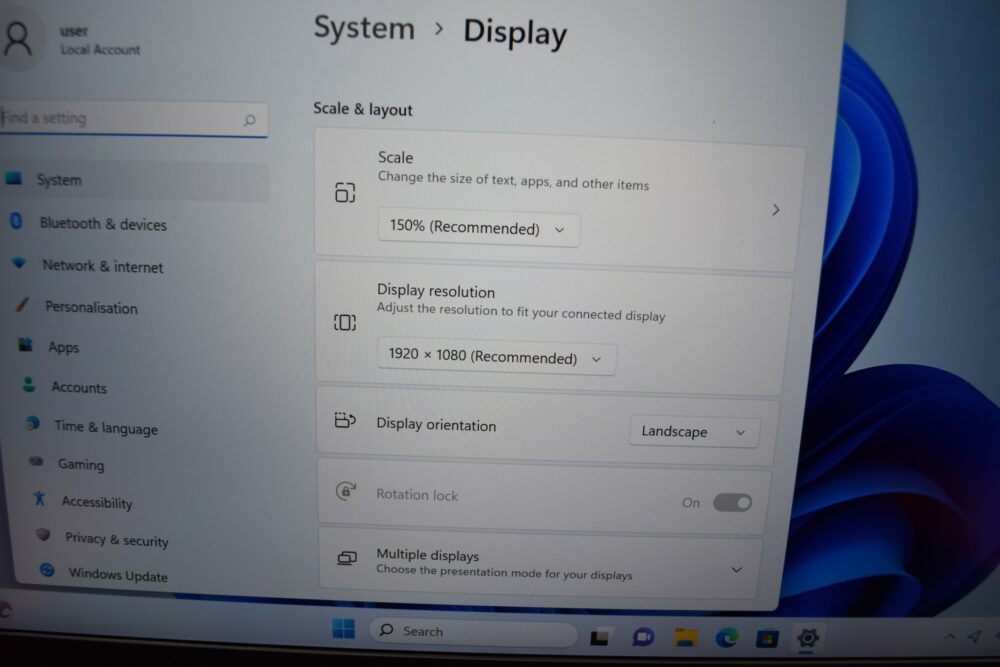The image size is (1000, 667).
Task: Select Bluetooth & devices in sidebar
Action: point(103,224)
